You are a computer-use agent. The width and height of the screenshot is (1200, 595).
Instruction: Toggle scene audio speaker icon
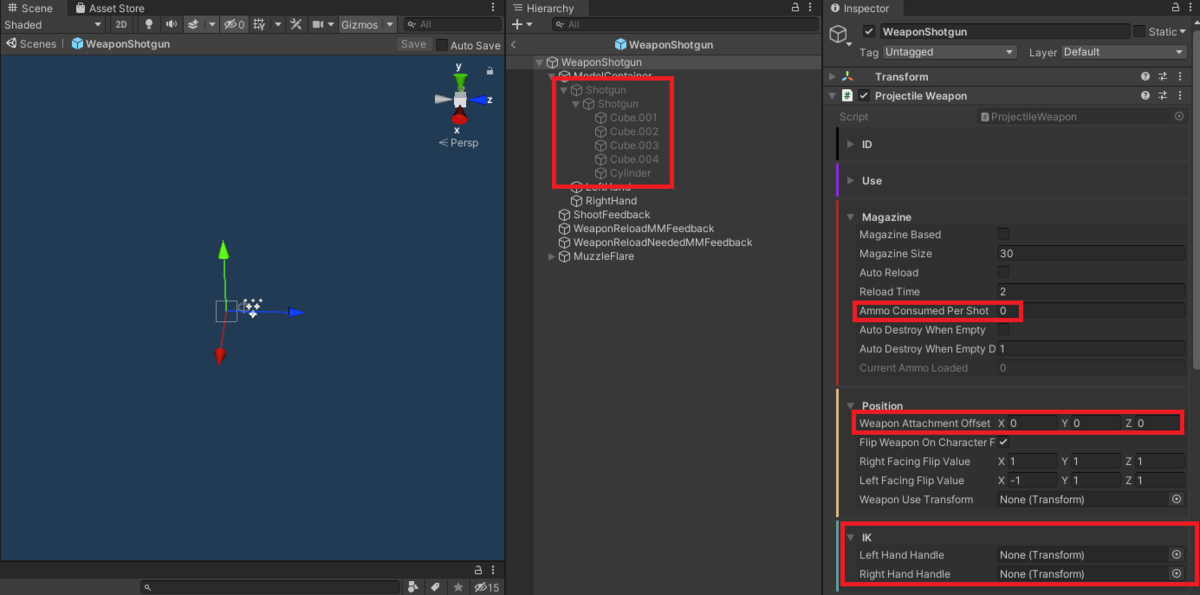click(x=172, y=24)
